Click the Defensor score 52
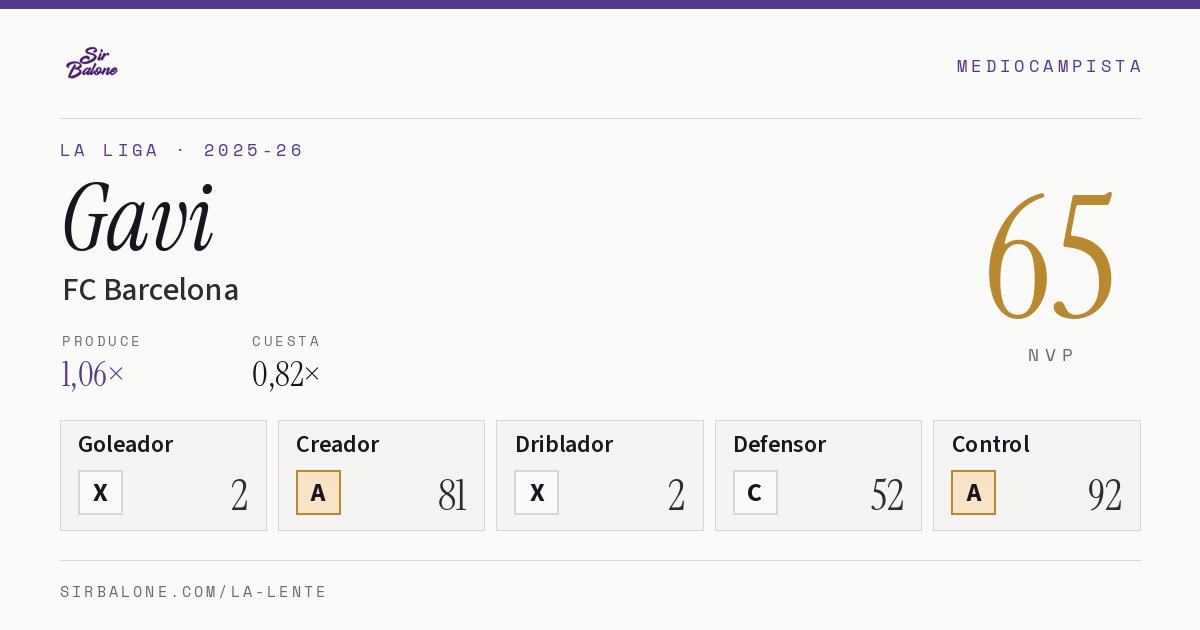Screen dimensions: 1200x630 [887, 494]
